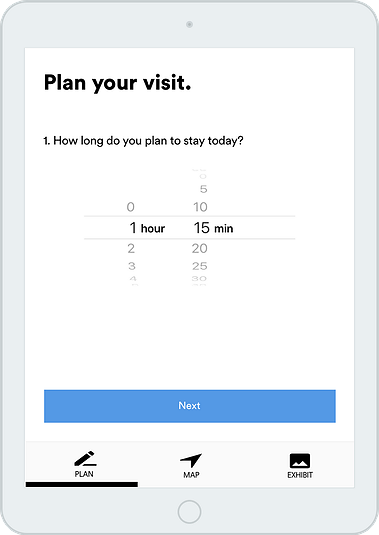Select 20 in the minutes picker
This screenshot has width=379, height=535.
(x=200, y=248)
